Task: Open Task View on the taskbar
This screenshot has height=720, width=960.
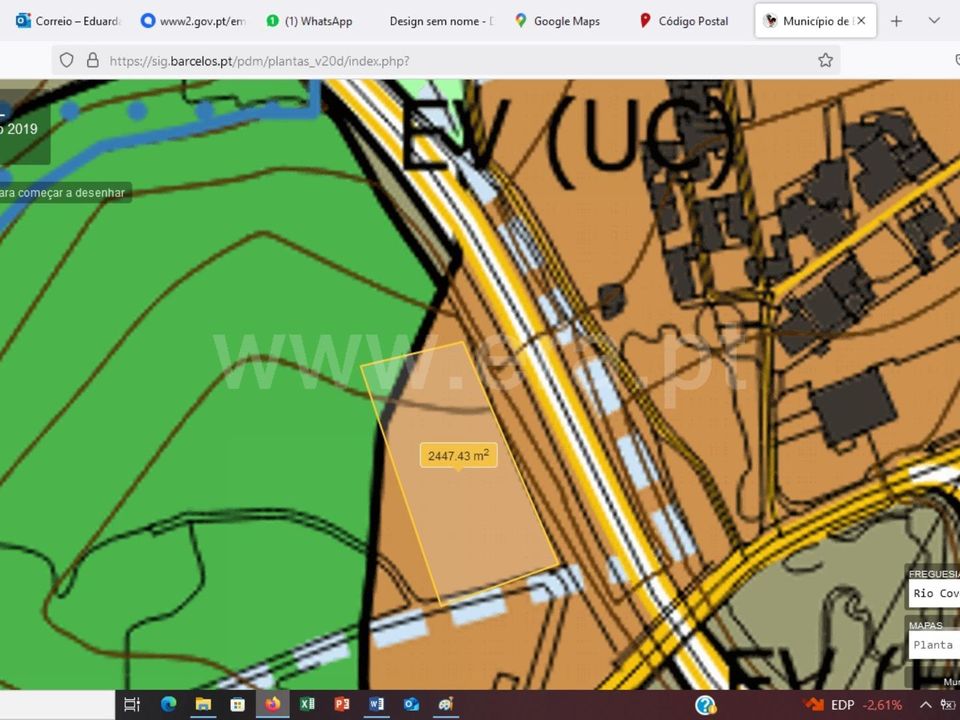Action: pyautogui.click(x=132, y=705)
